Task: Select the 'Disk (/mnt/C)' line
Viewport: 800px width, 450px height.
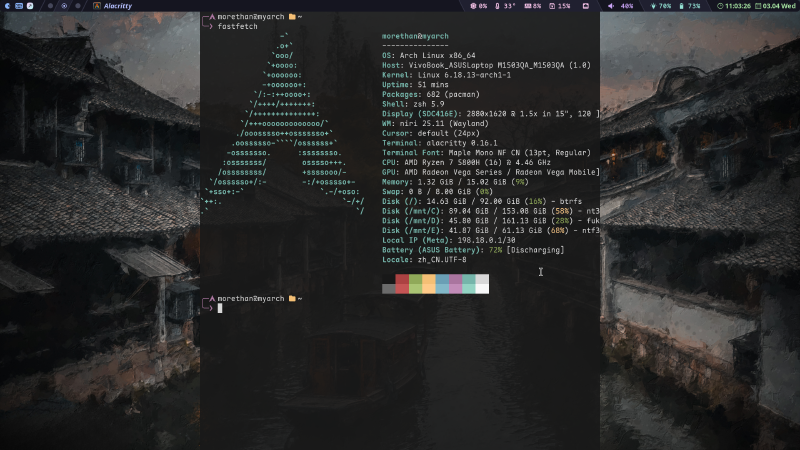Action: click(491, 211)
